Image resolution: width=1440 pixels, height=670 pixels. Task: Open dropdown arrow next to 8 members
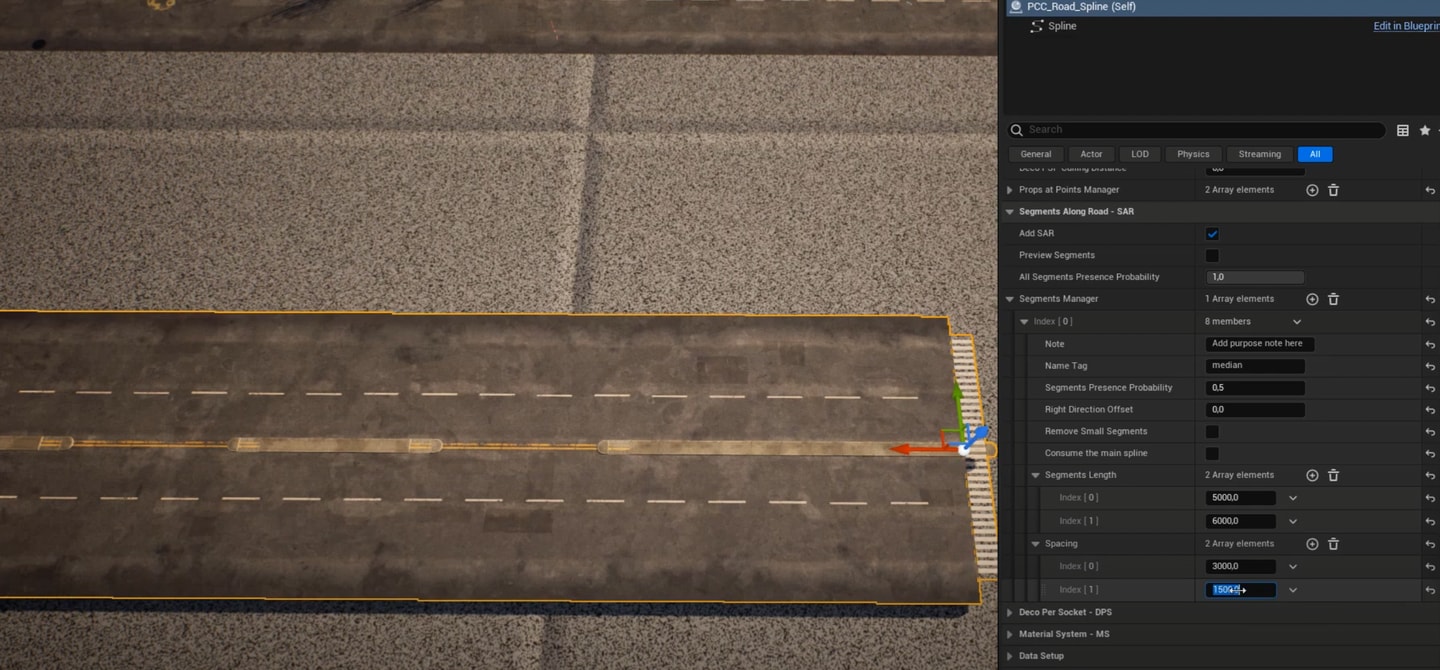tap(1297, 322)
